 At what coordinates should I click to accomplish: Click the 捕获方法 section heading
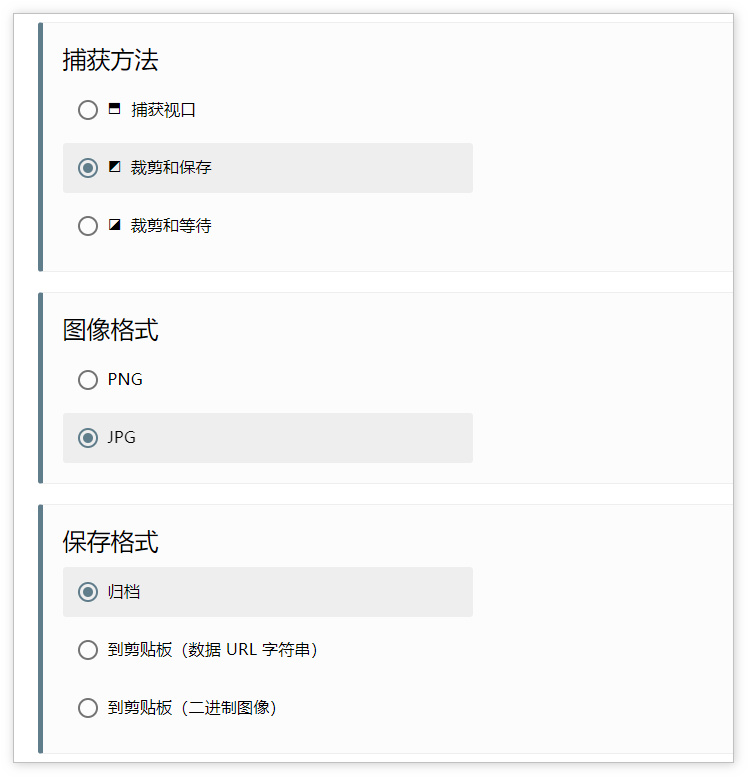pyautogui.click(x=110, y=60)
